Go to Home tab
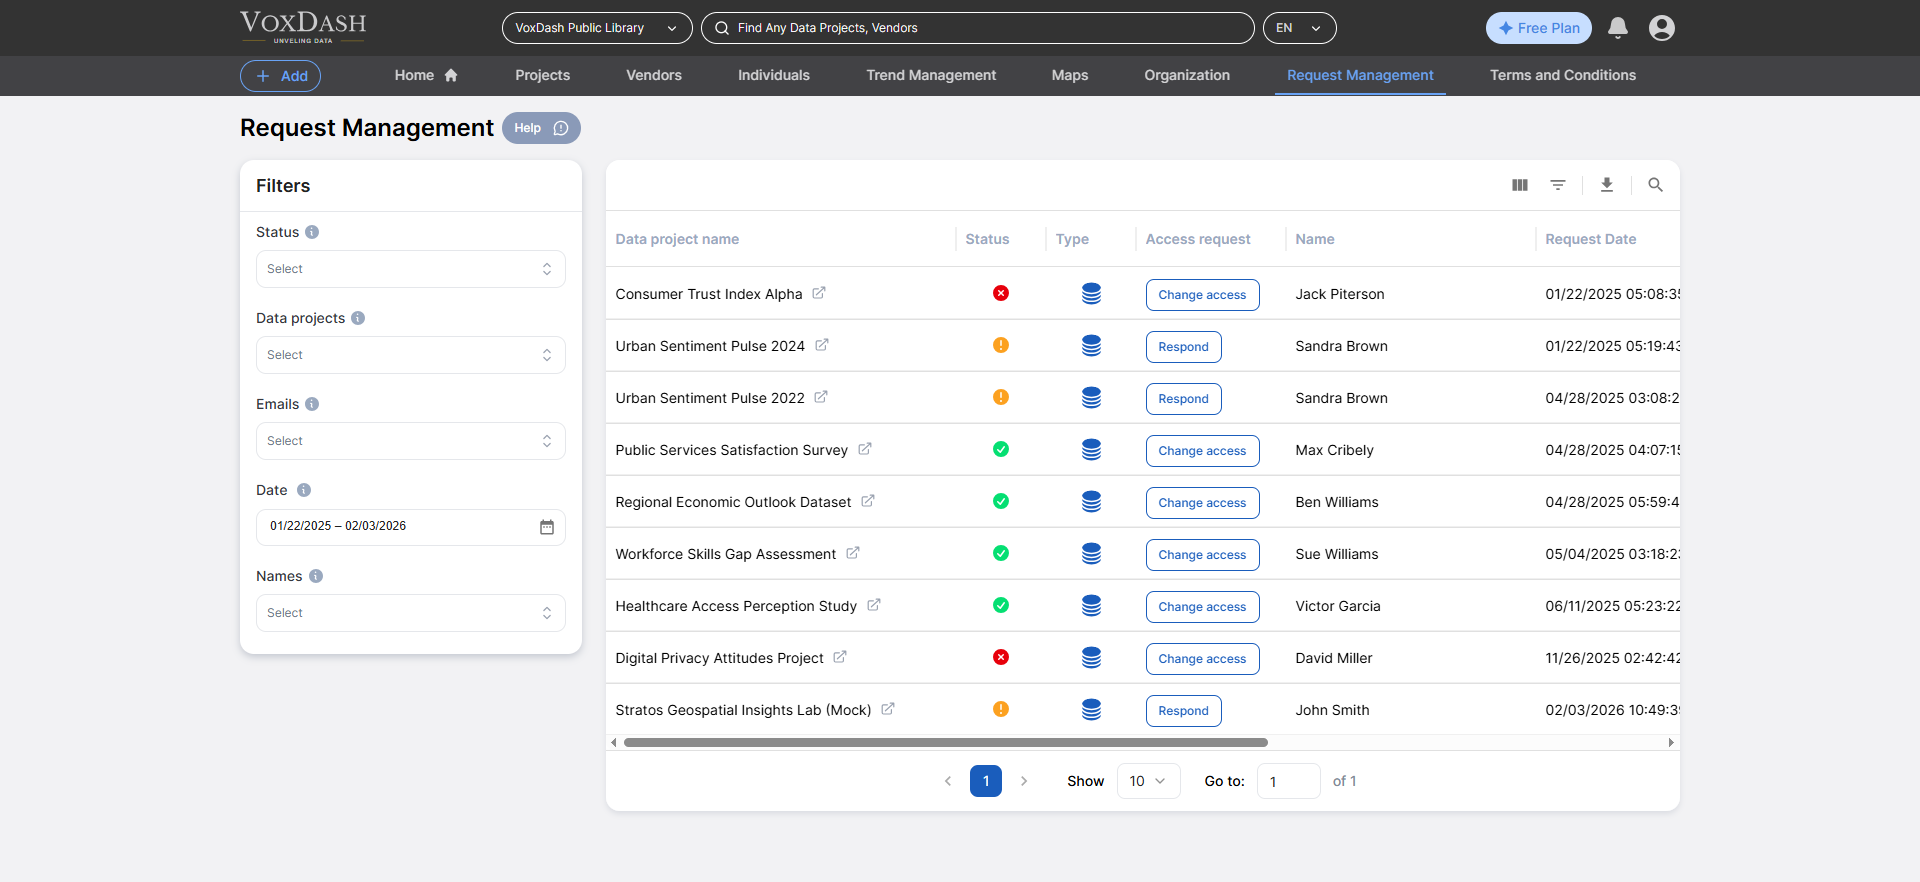 coord(426,75)
